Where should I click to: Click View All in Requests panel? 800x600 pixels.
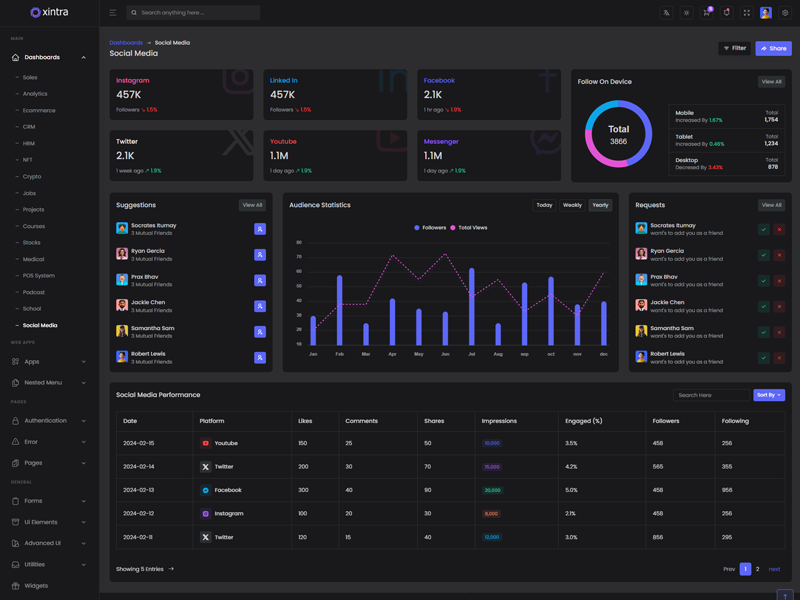(x=771, y=205)
